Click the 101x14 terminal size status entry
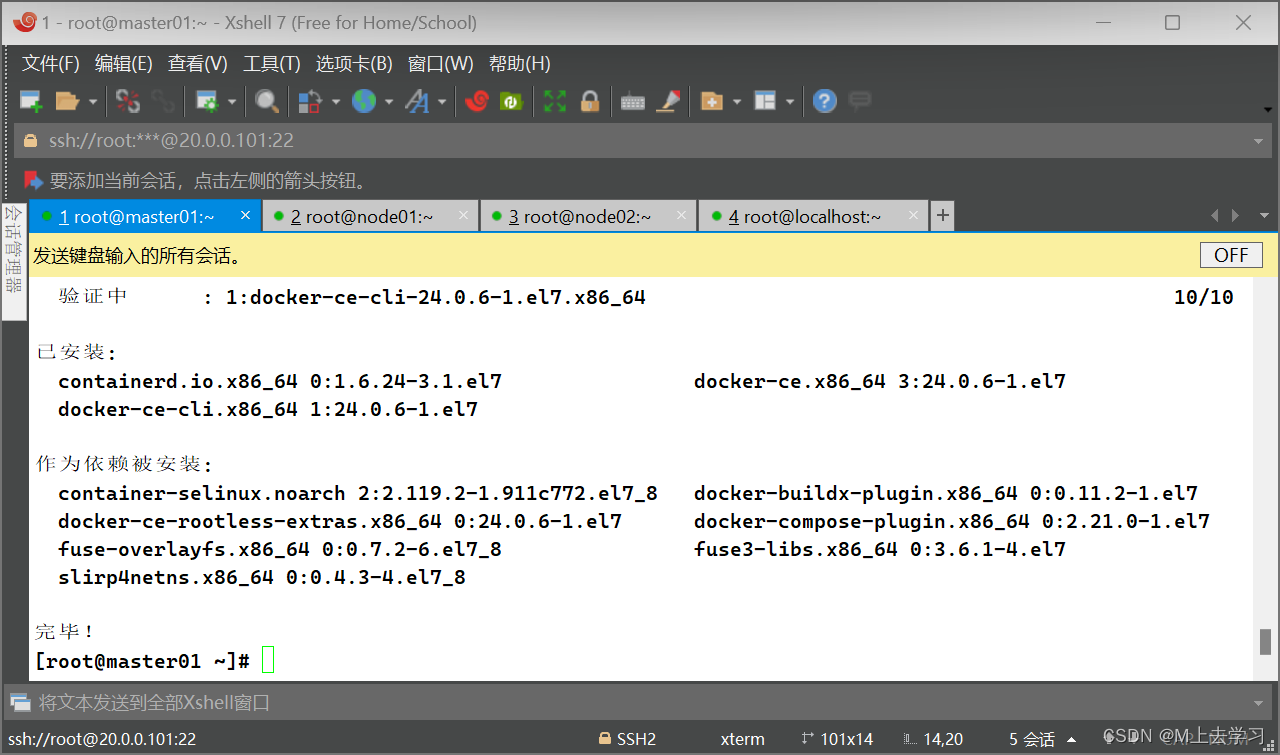The width and height of the screenshot is (1280, 755). pos(837,739)
